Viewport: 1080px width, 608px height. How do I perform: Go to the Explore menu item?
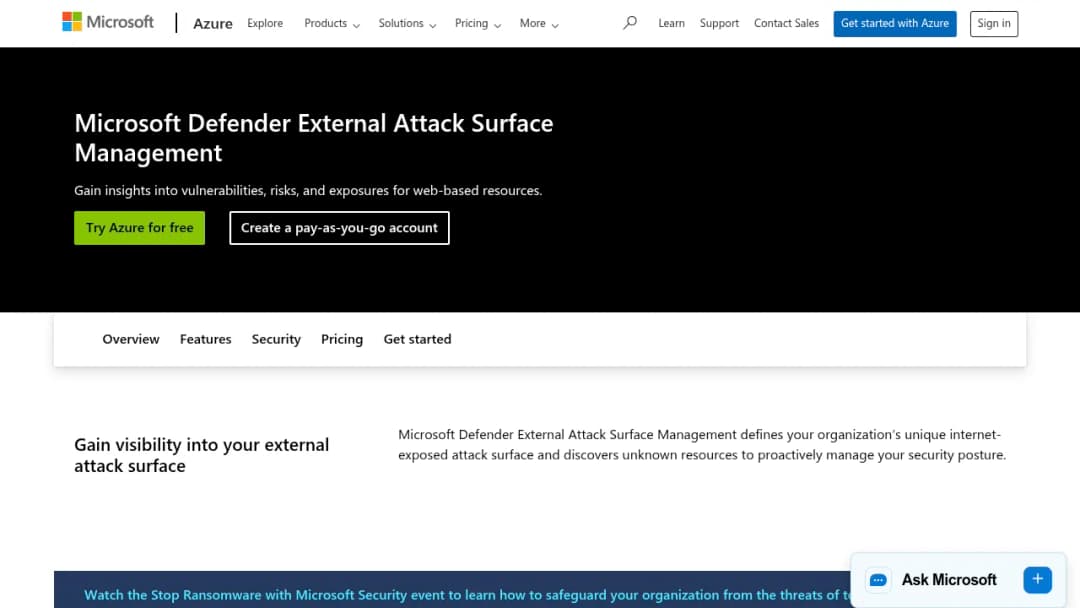tap(265, 23)
